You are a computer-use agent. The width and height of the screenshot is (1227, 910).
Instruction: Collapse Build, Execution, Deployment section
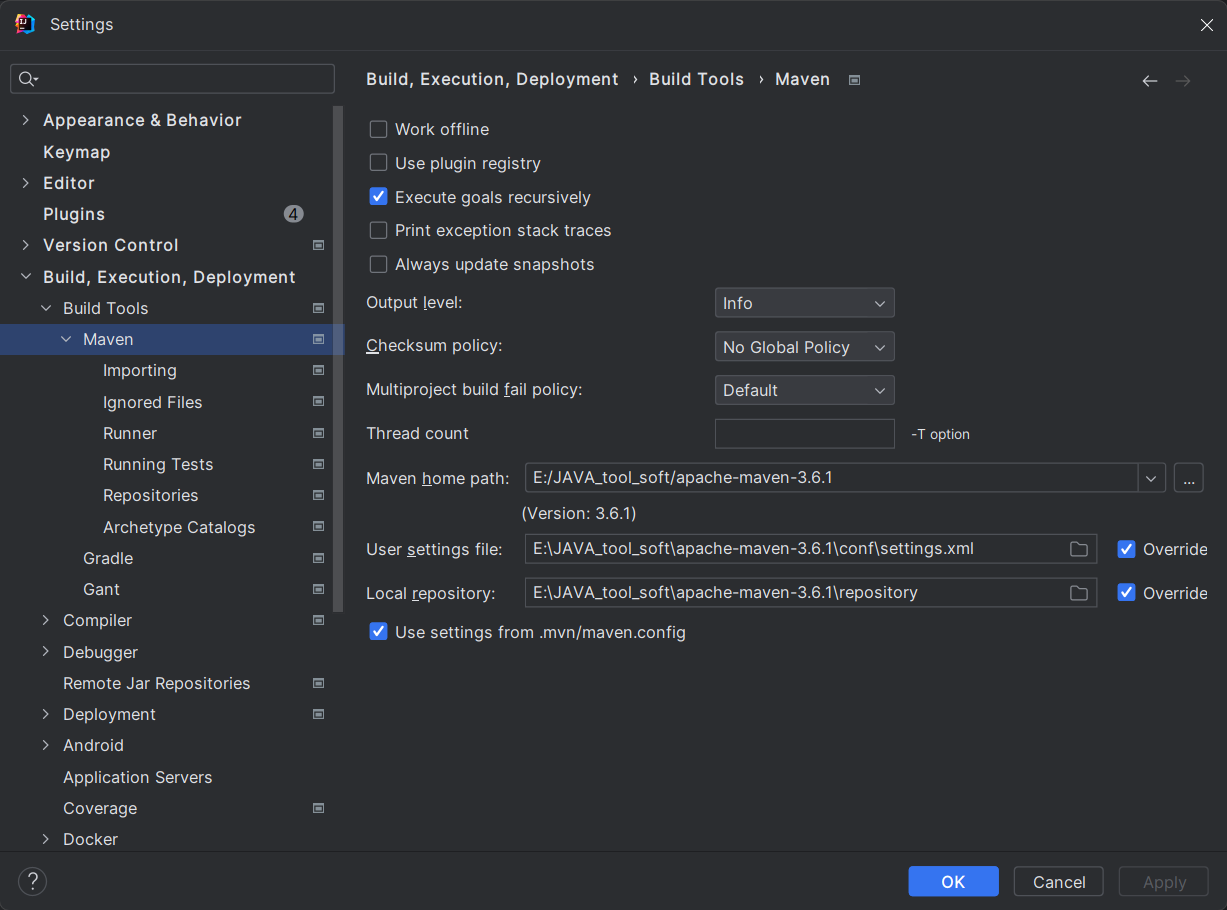point(26,277)
